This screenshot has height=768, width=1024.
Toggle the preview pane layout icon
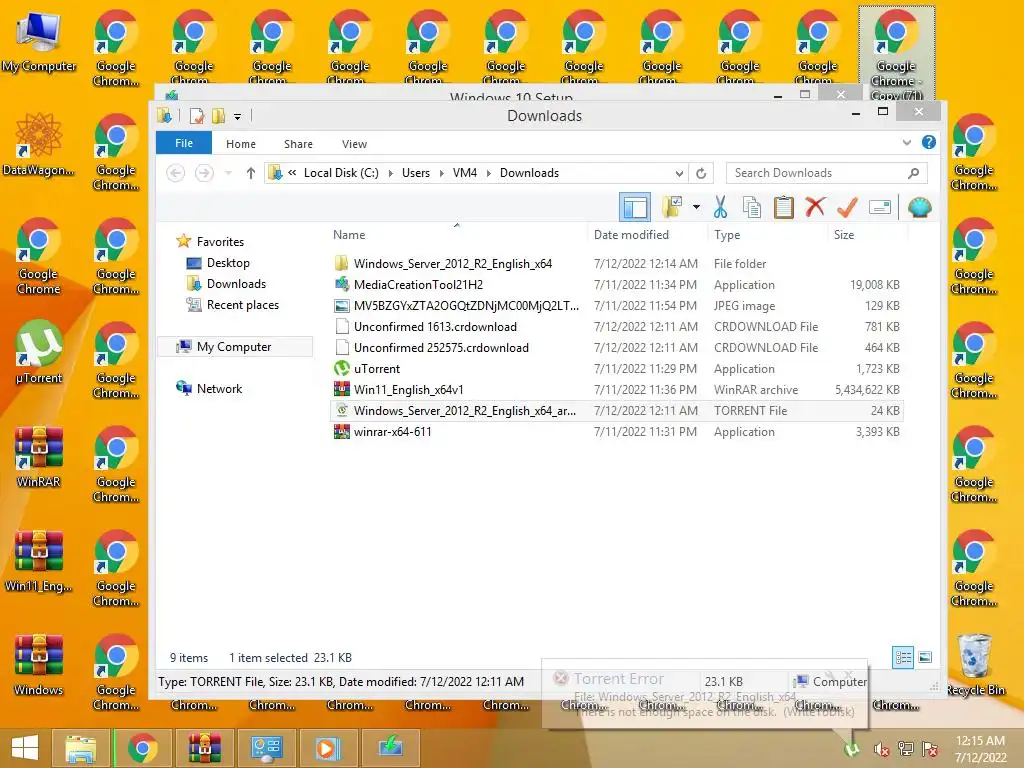point(635,208)
